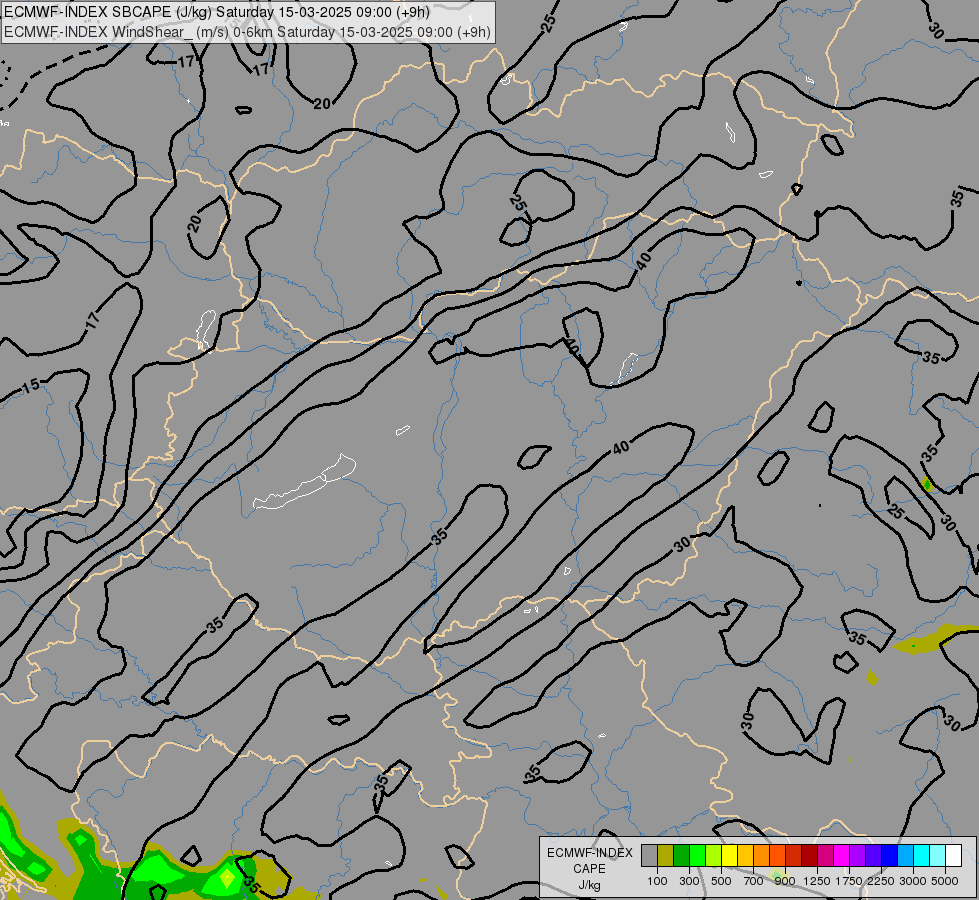Click the 15 wind shear contour label
The height and width of the screenshot is (900, 979).
(31, 386)
